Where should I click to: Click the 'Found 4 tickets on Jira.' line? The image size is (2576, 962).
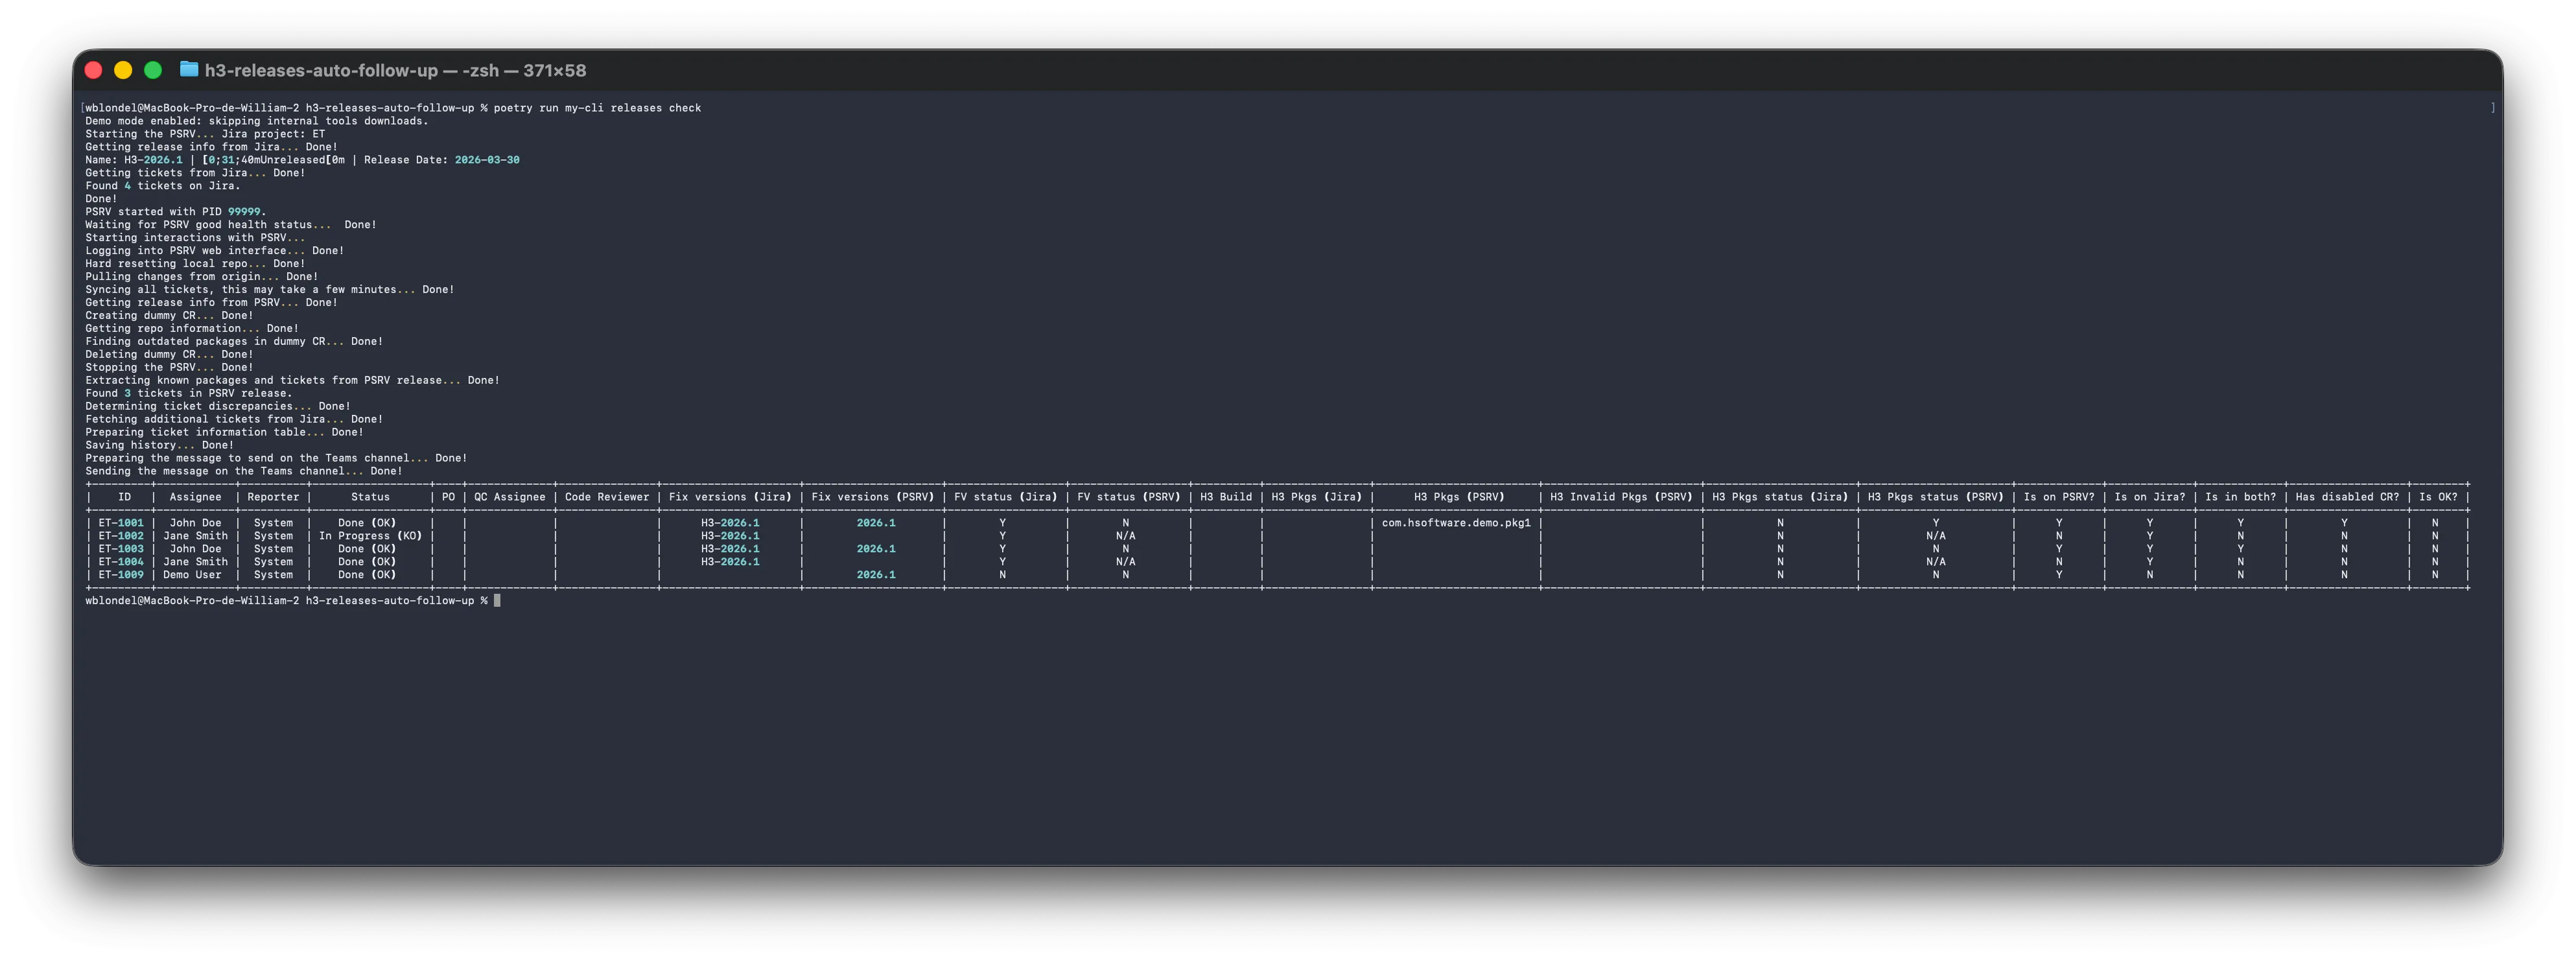click(163, 186)
